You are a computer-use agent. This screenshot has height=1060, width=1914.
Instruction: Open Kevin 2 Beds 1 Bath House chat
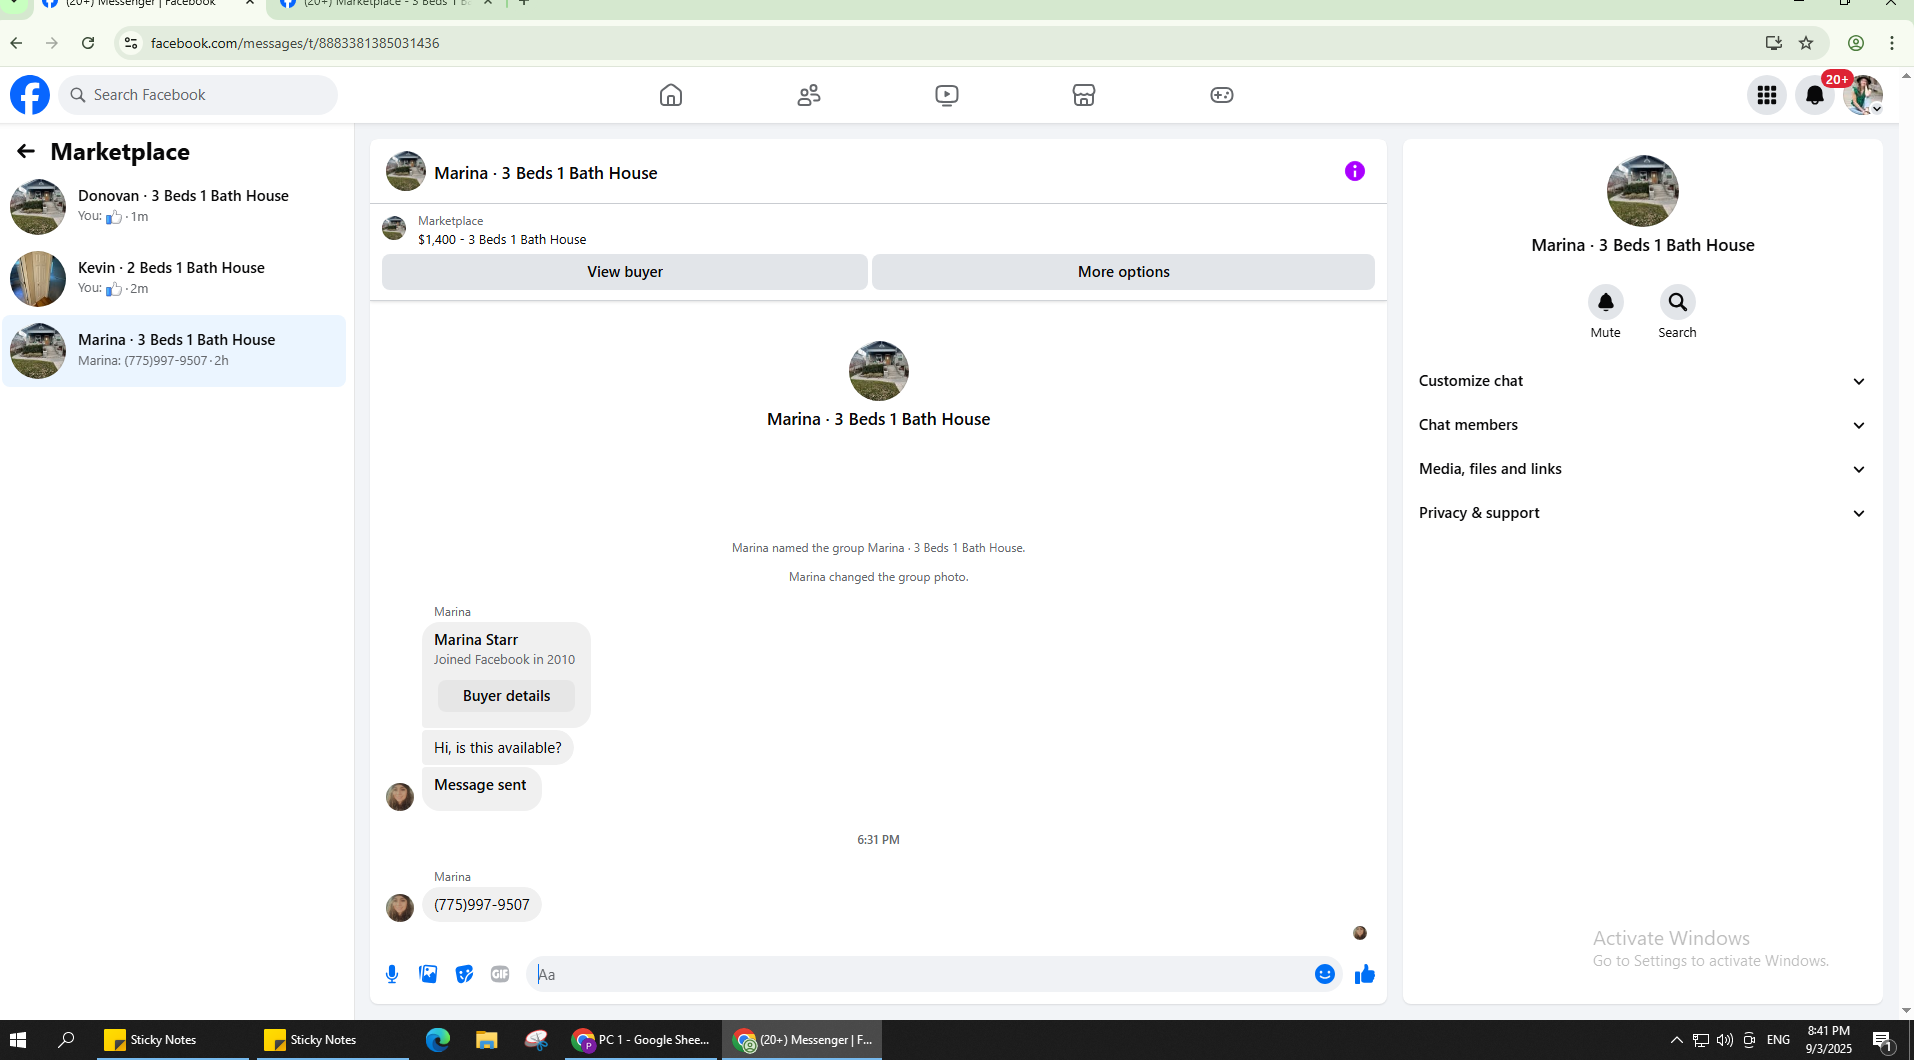(x=174, y=279)
